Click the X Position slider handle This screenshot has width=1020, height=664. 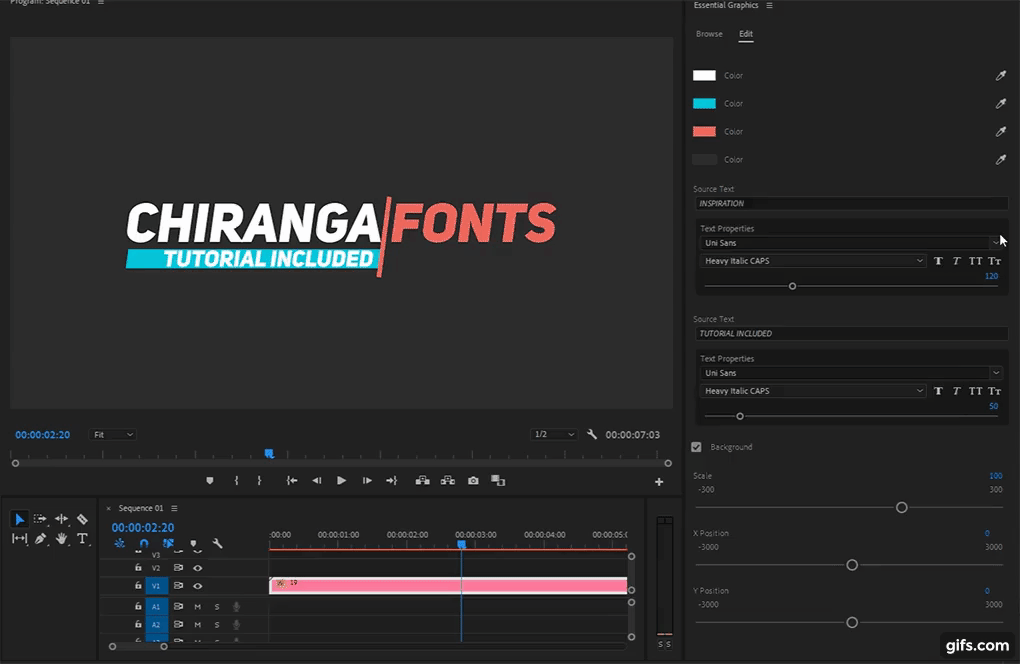point(852,565)
